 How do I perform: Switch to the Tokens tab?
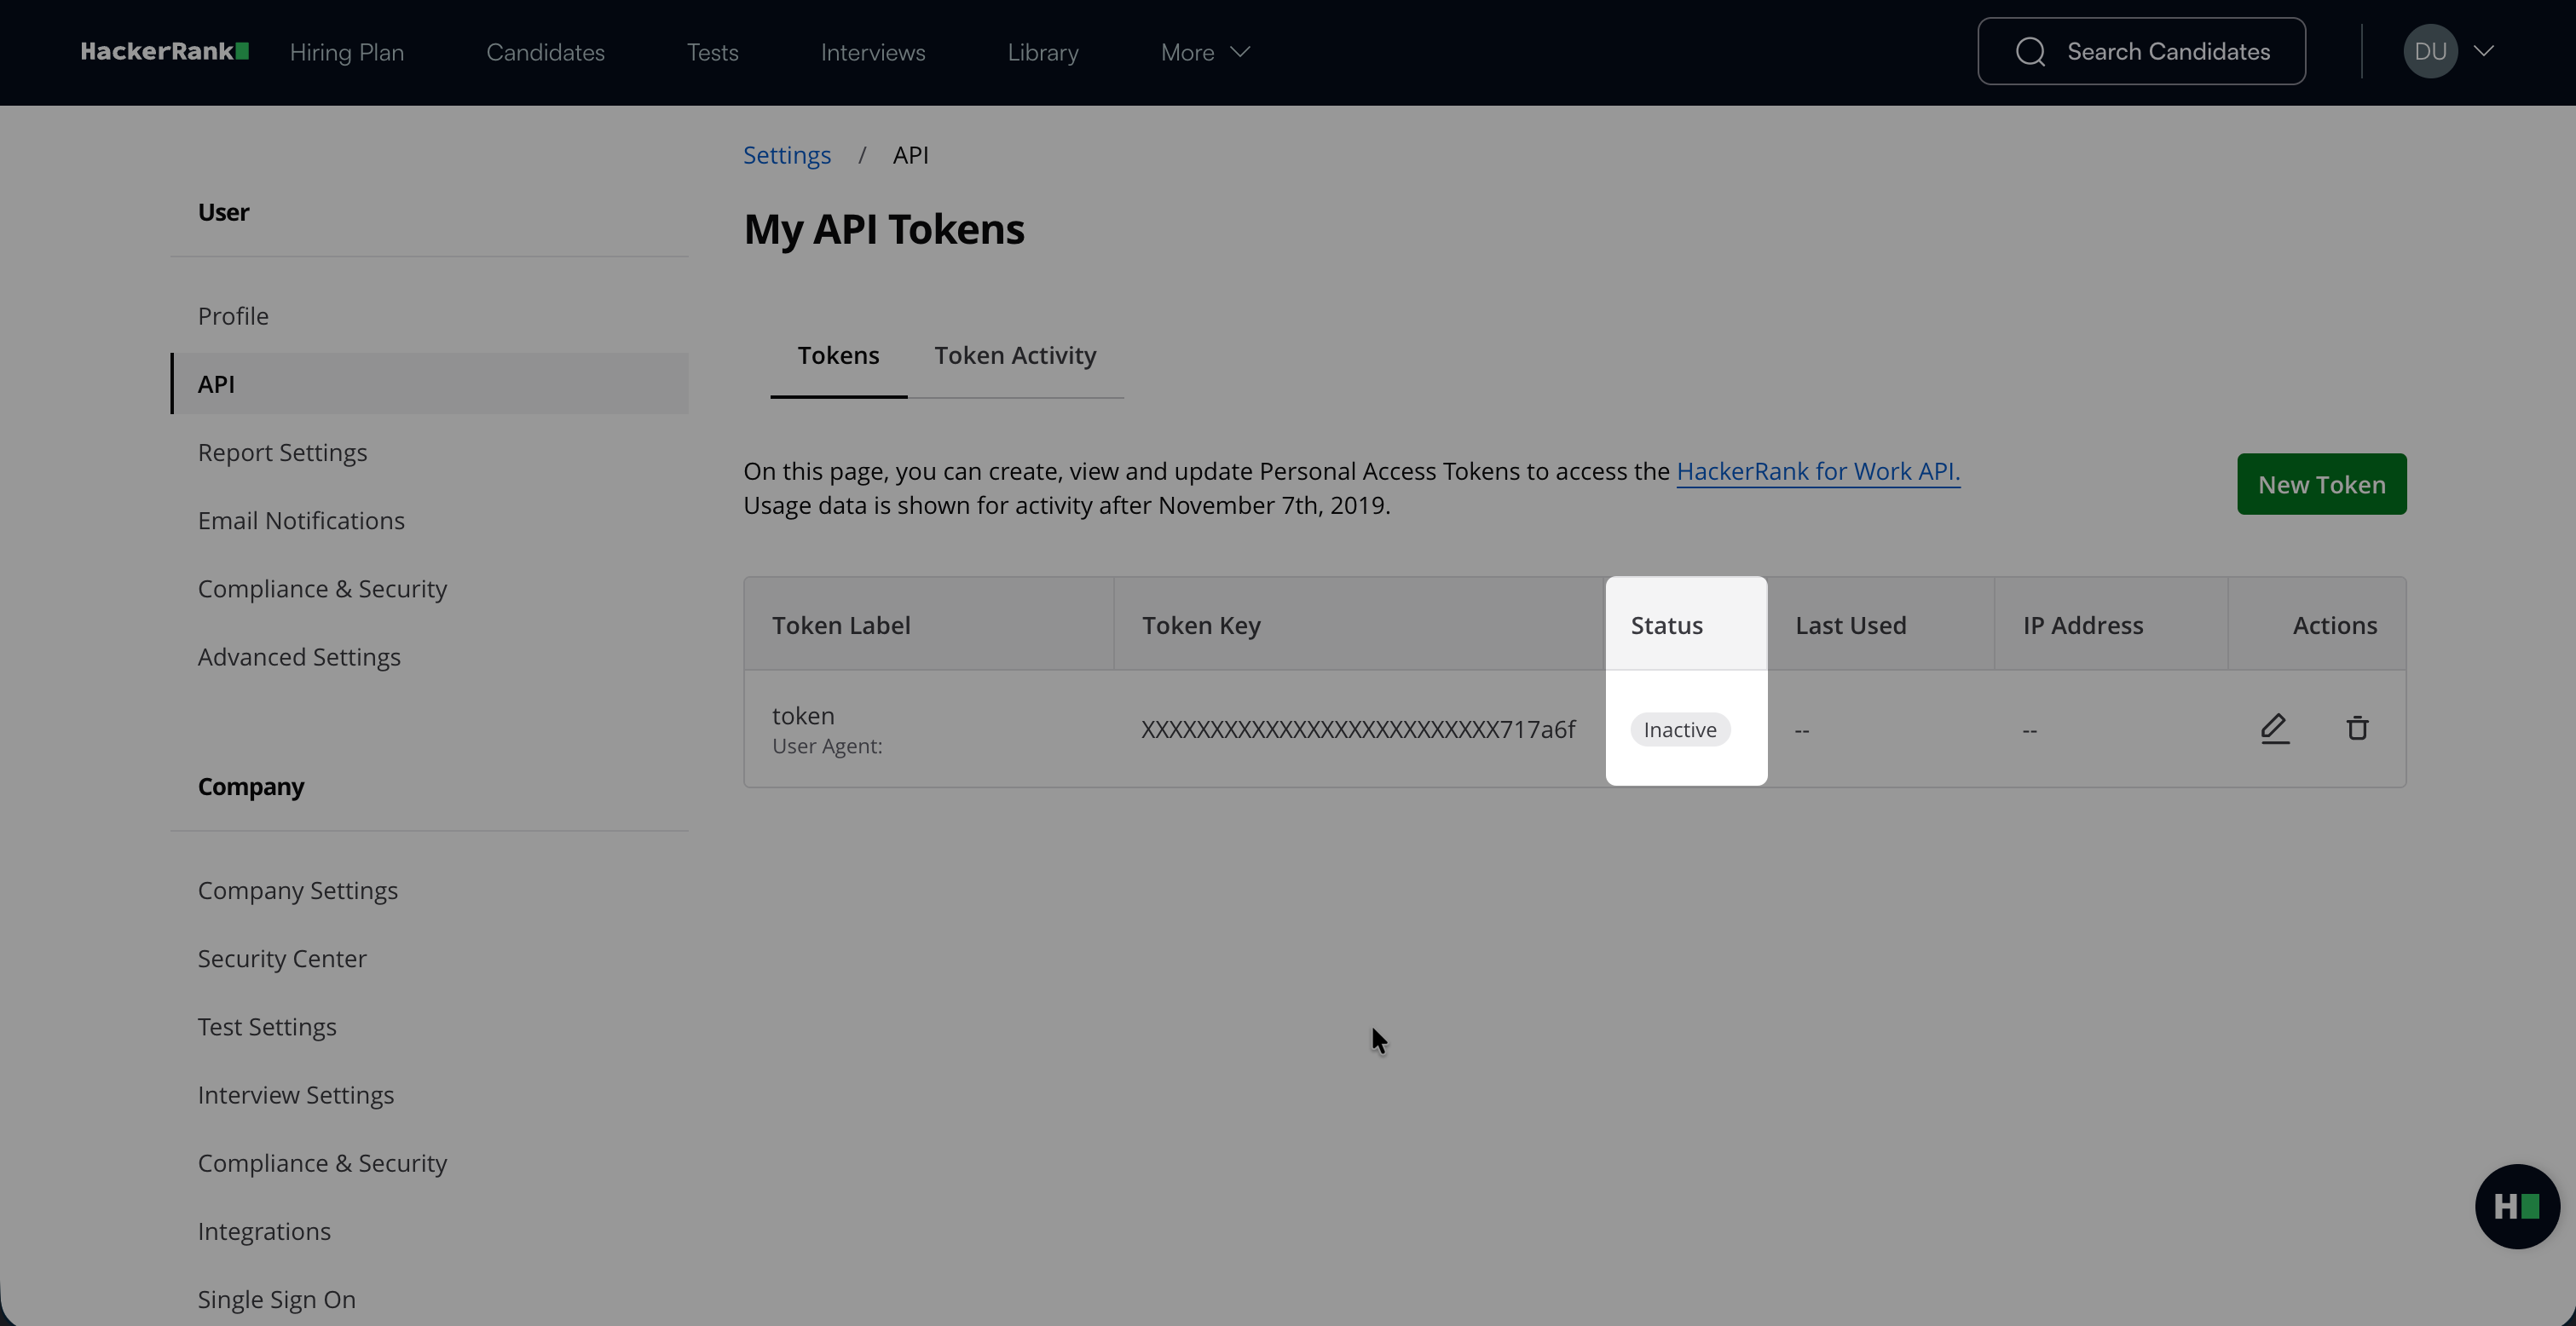(838, 356)
